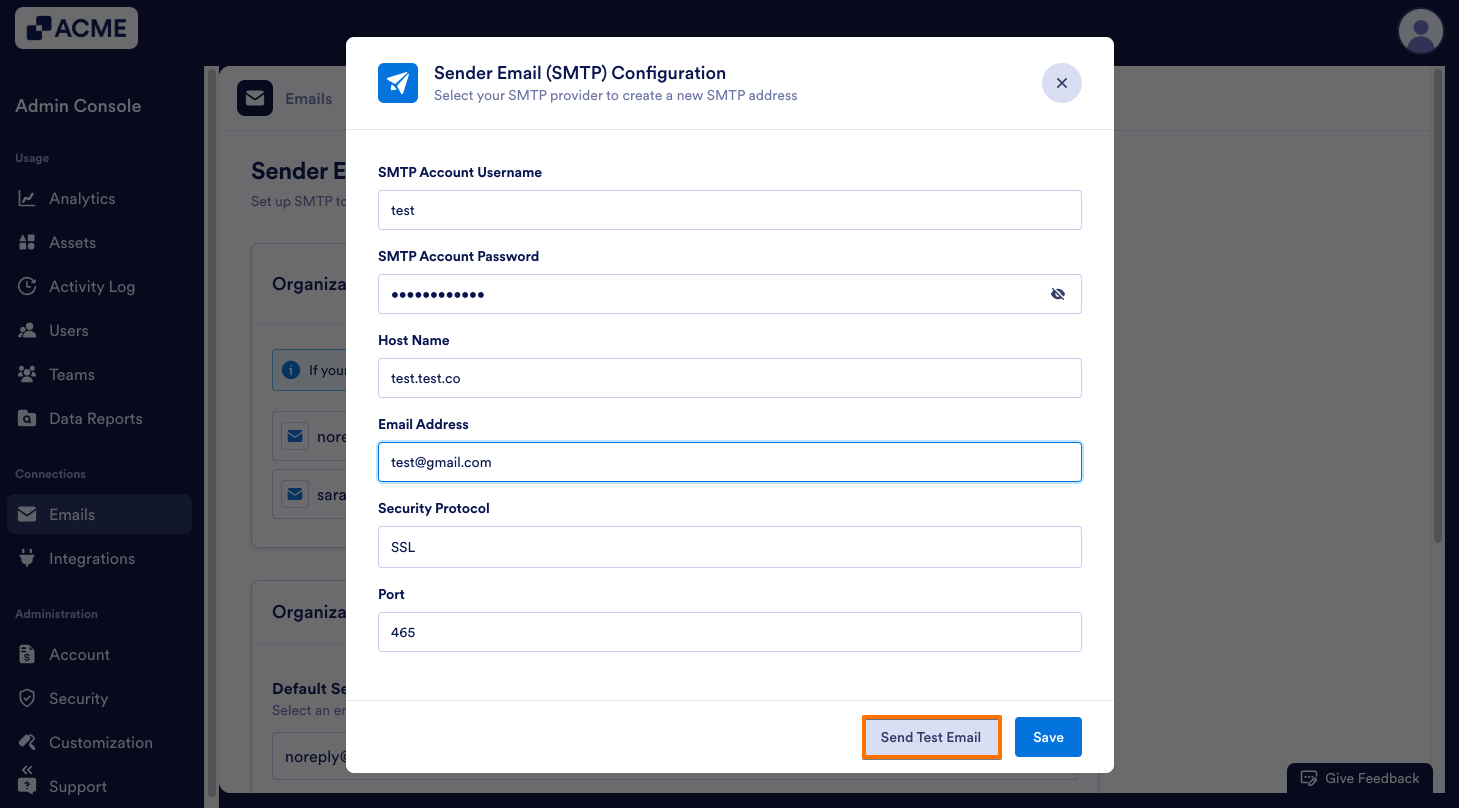This screenshot has height=808, width=1459.
Task: Open Data Reports
Action: click(x=96, y=418)
